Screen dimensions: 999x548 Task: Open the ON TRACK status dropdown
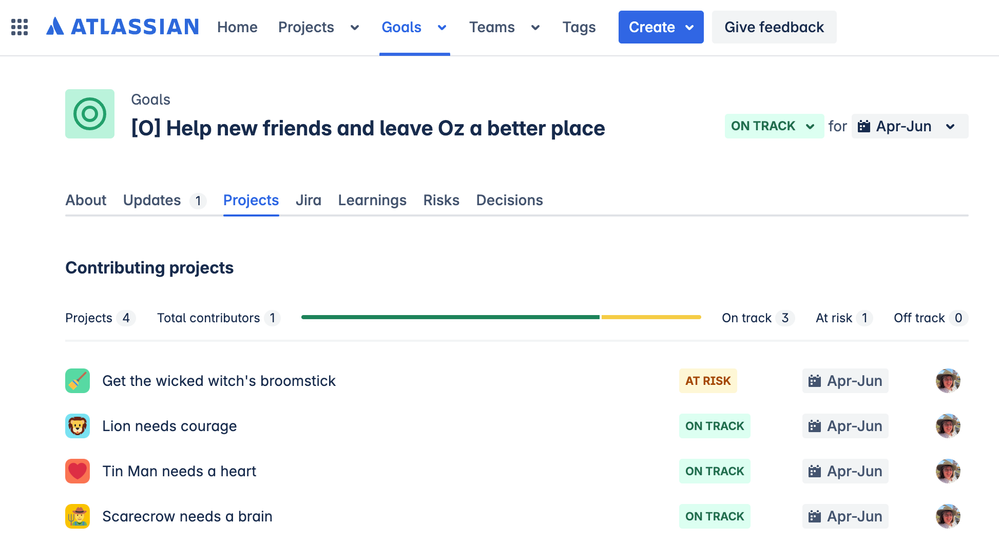773,126
